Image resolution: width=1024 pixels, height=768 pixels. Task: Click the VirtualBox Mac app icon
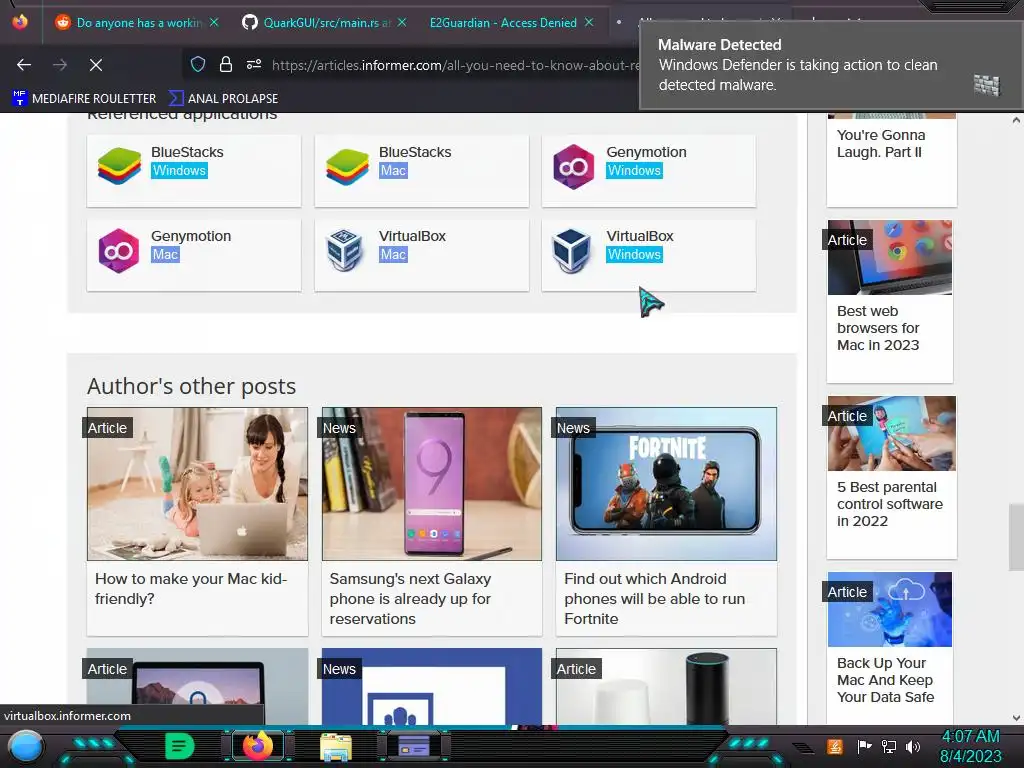345,250
